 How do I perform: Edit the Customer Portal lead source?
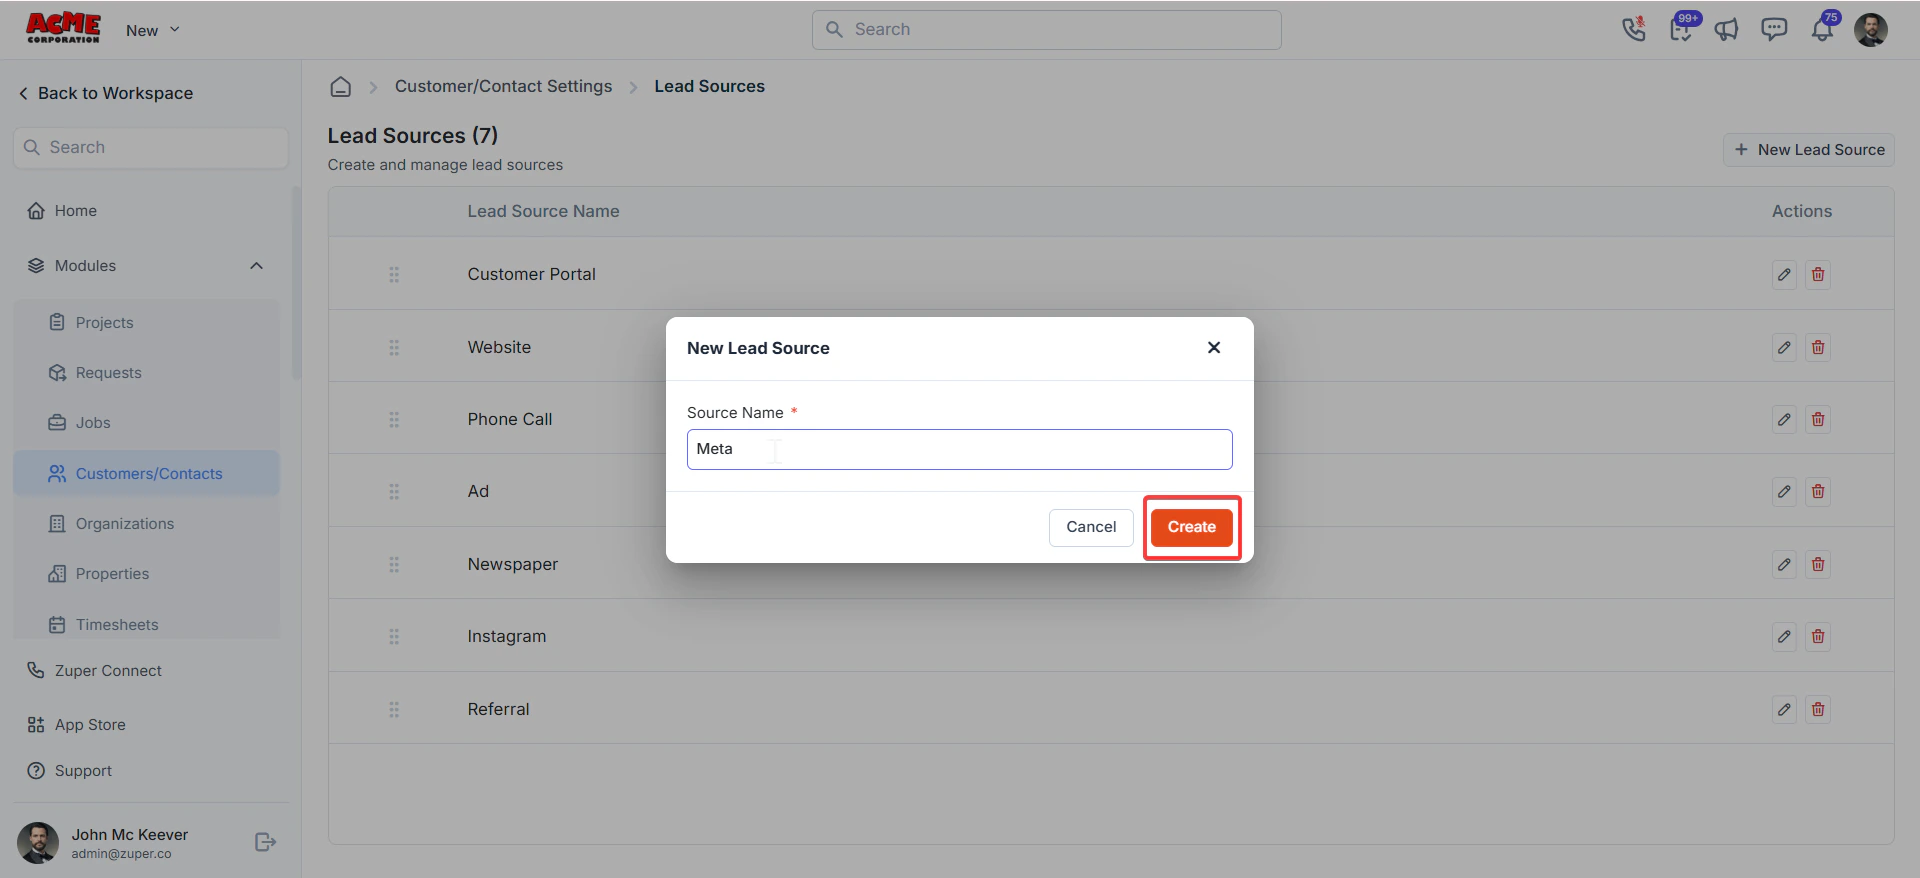pos(1784,274)
